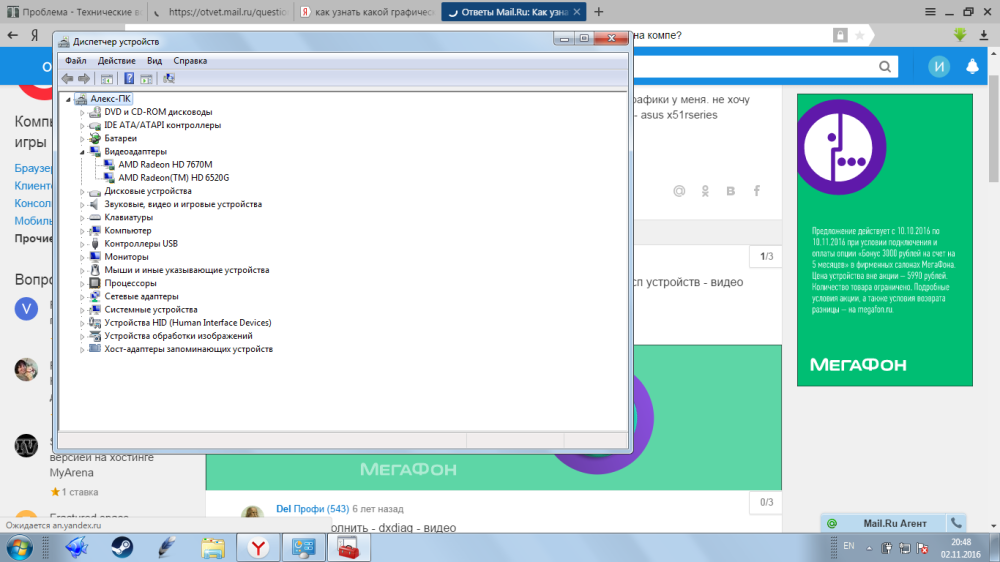Click the browser downloads arrow icon

click(x=984, y=35)
